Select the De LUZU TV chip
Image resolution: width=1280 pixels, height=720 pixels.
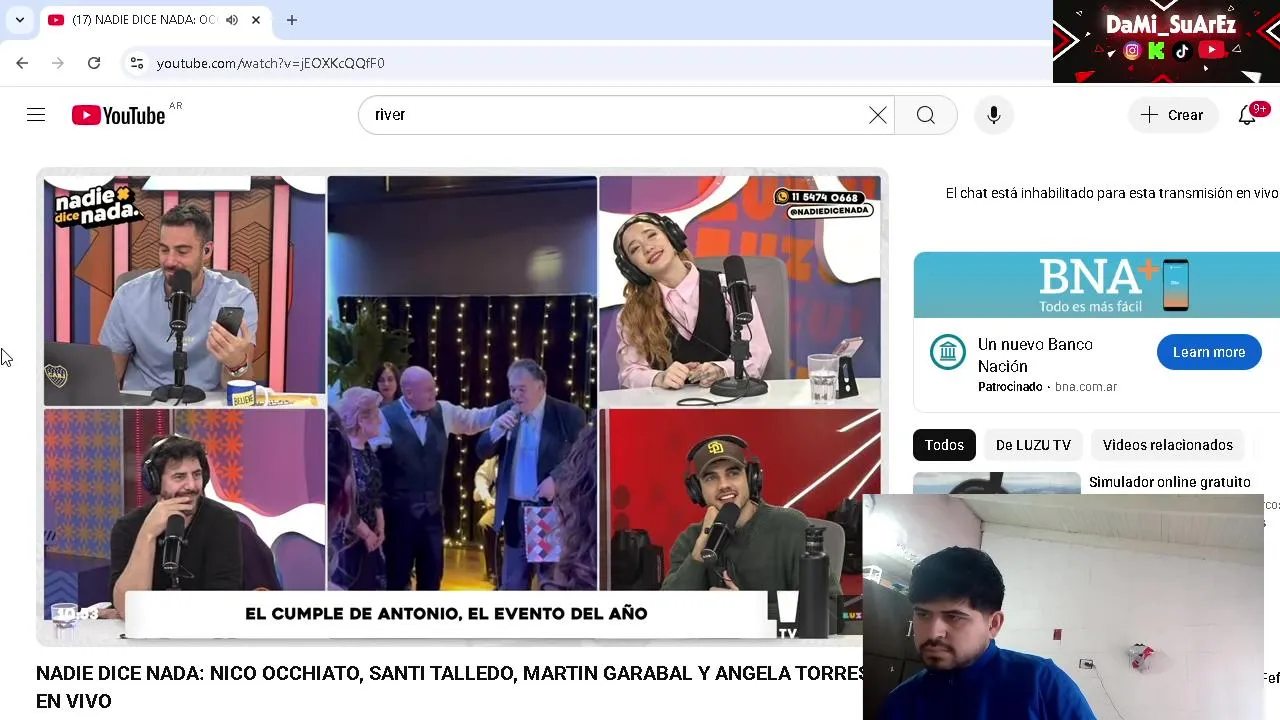coord(1033,445)
